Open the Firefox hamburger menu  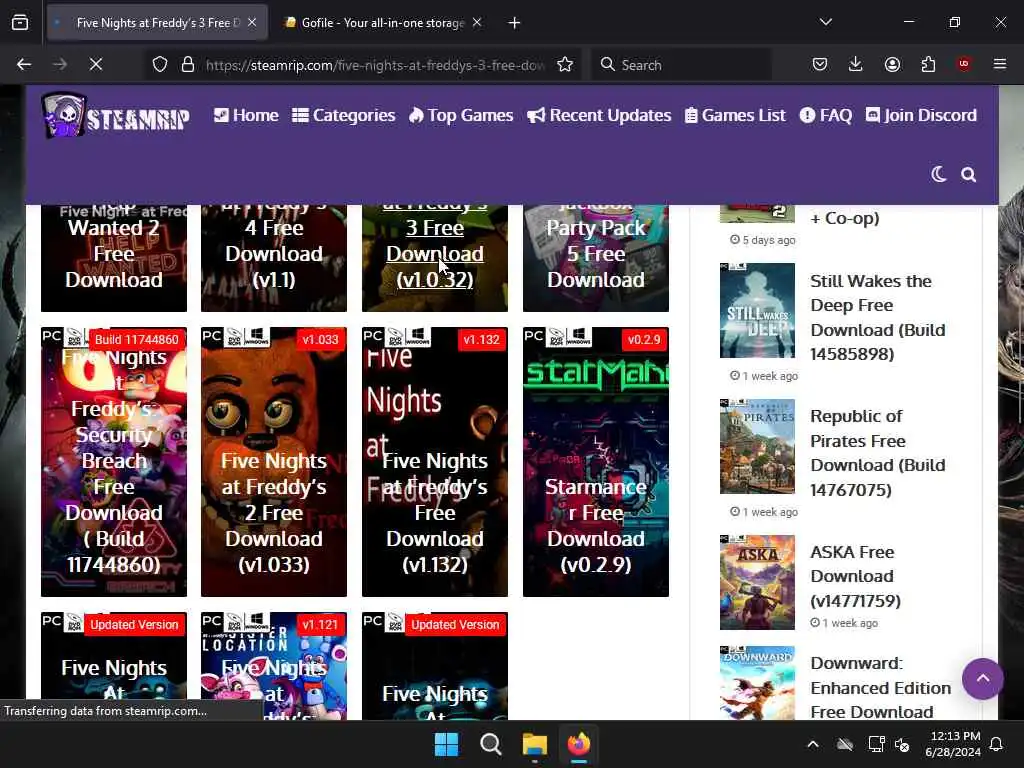(x=1000, y=64)
